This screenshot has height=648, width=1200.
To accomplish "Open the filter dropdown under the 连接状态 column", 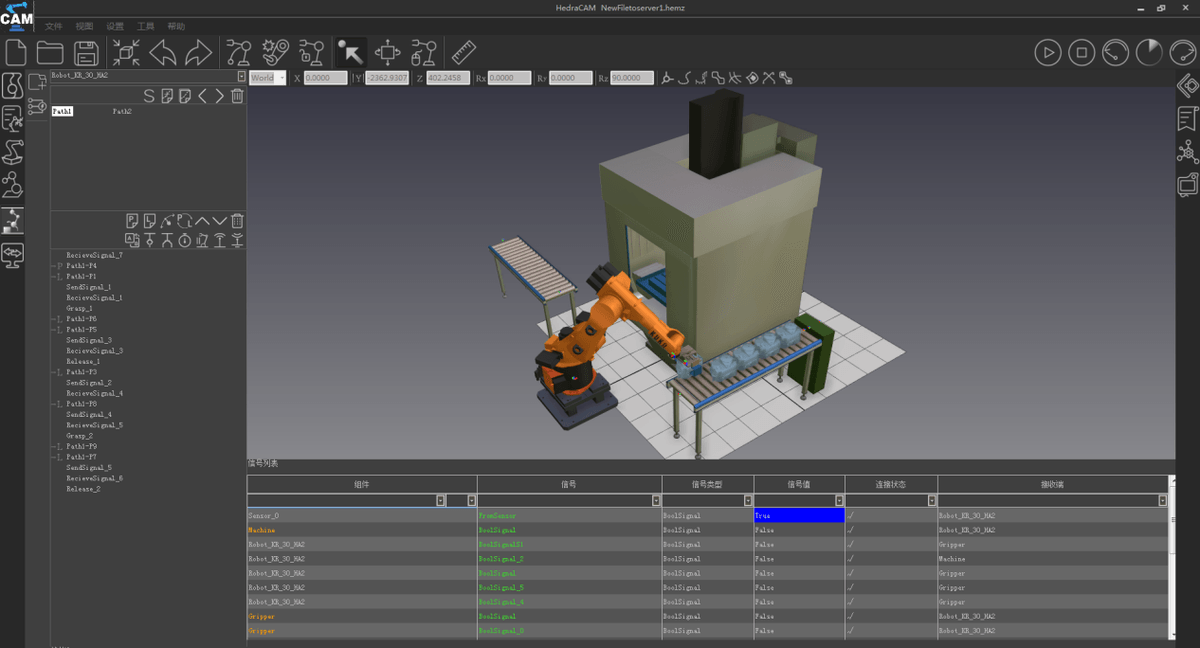I will coord(932,500).
